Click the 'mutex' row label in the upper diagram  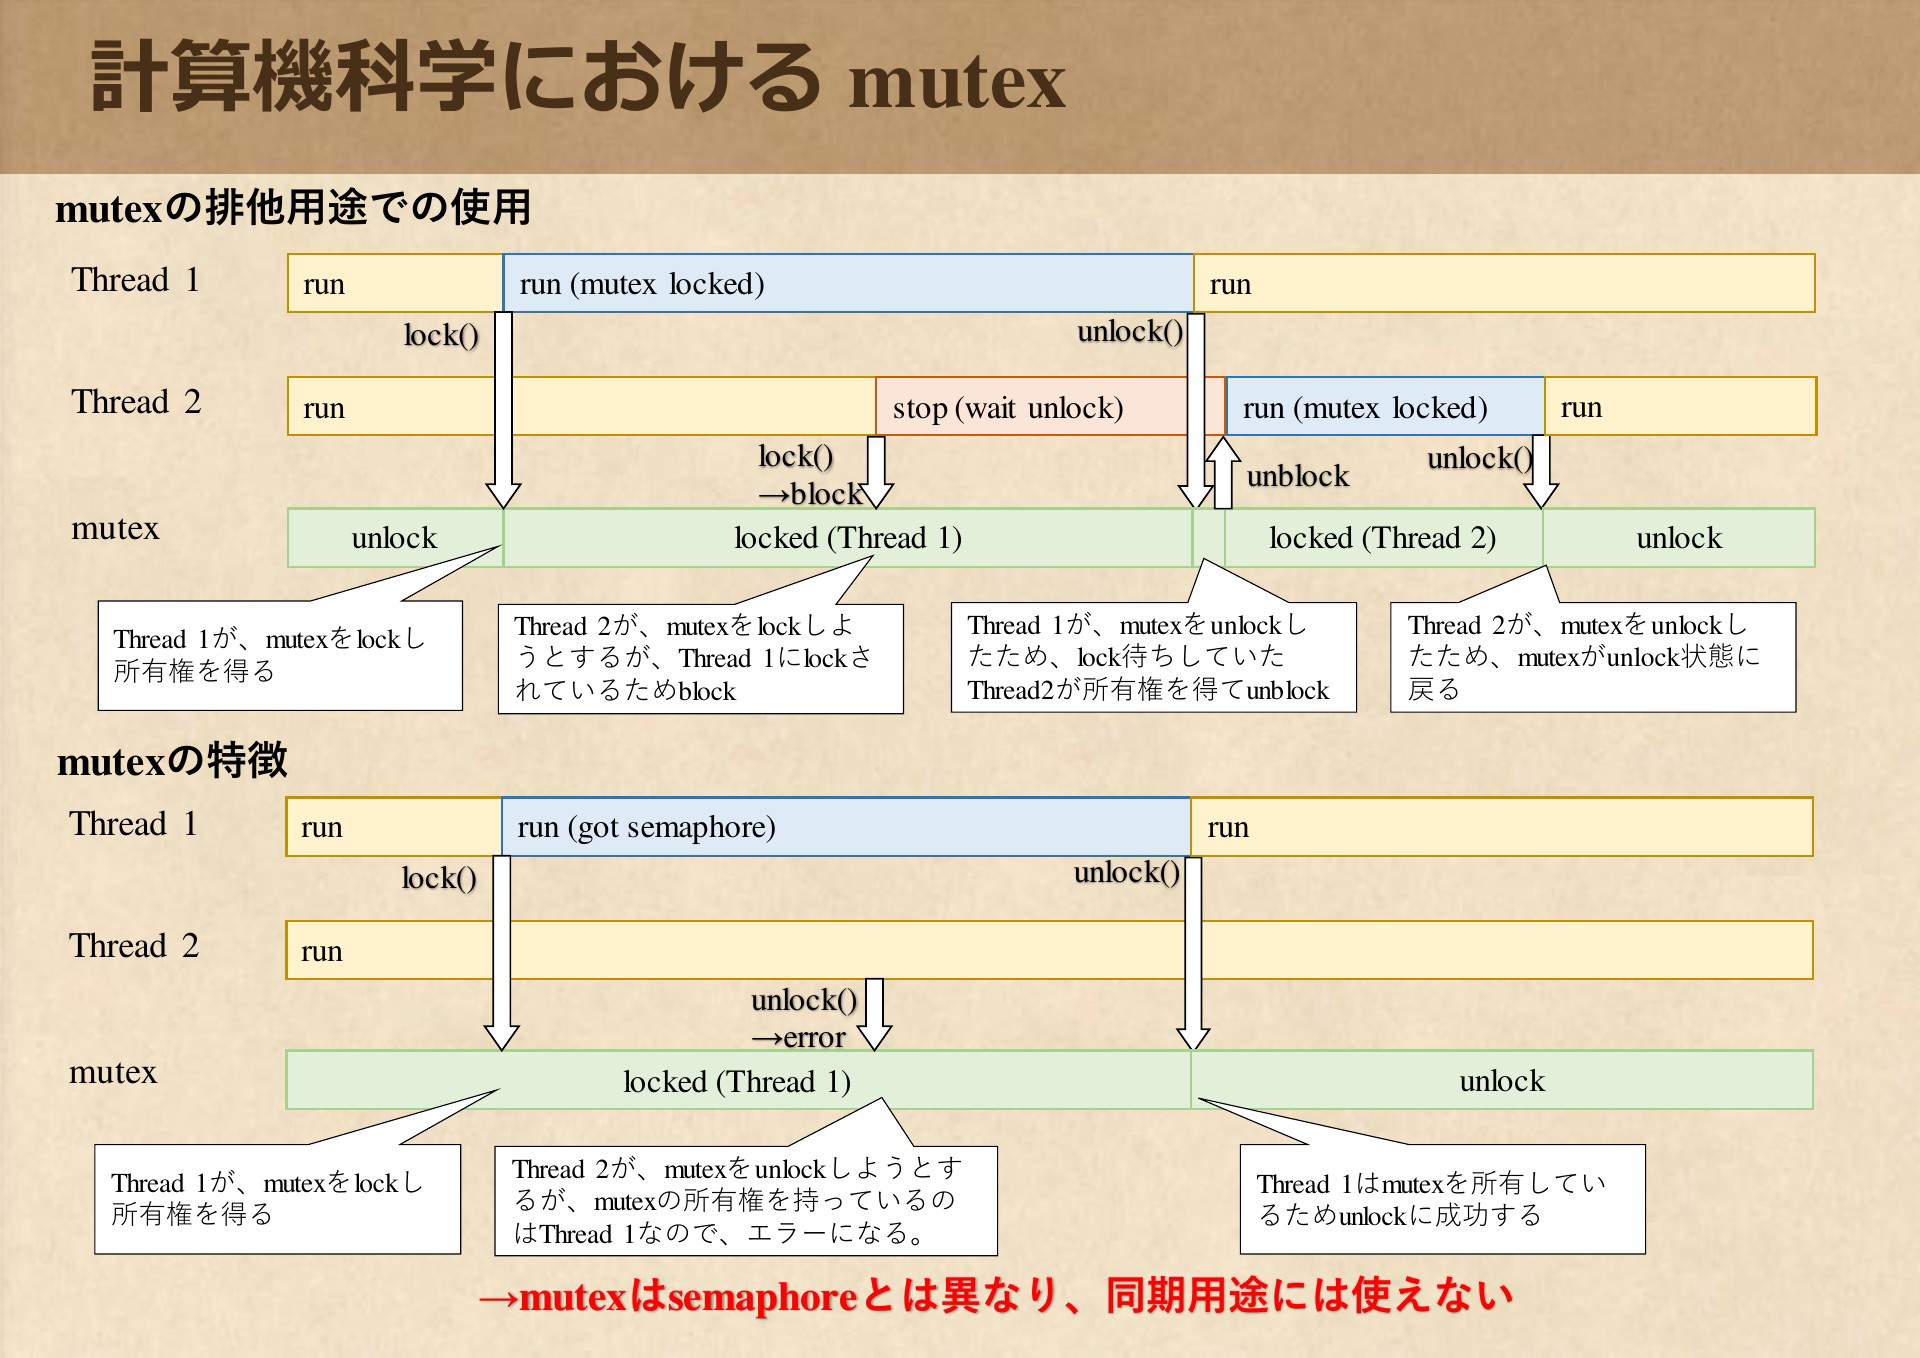(x=115, y=528)
